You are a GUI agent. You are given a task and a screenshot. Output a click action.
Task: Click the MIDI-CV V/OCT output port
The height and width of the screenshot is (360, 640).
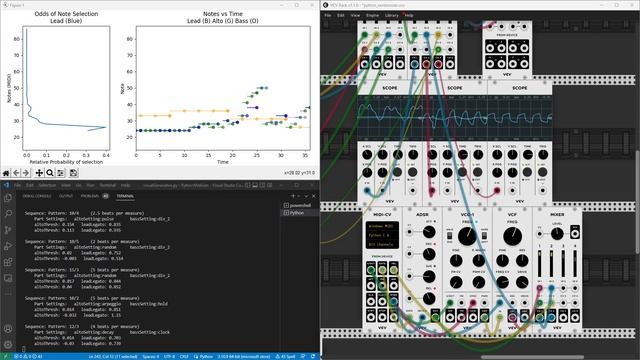tap(371, 270)
